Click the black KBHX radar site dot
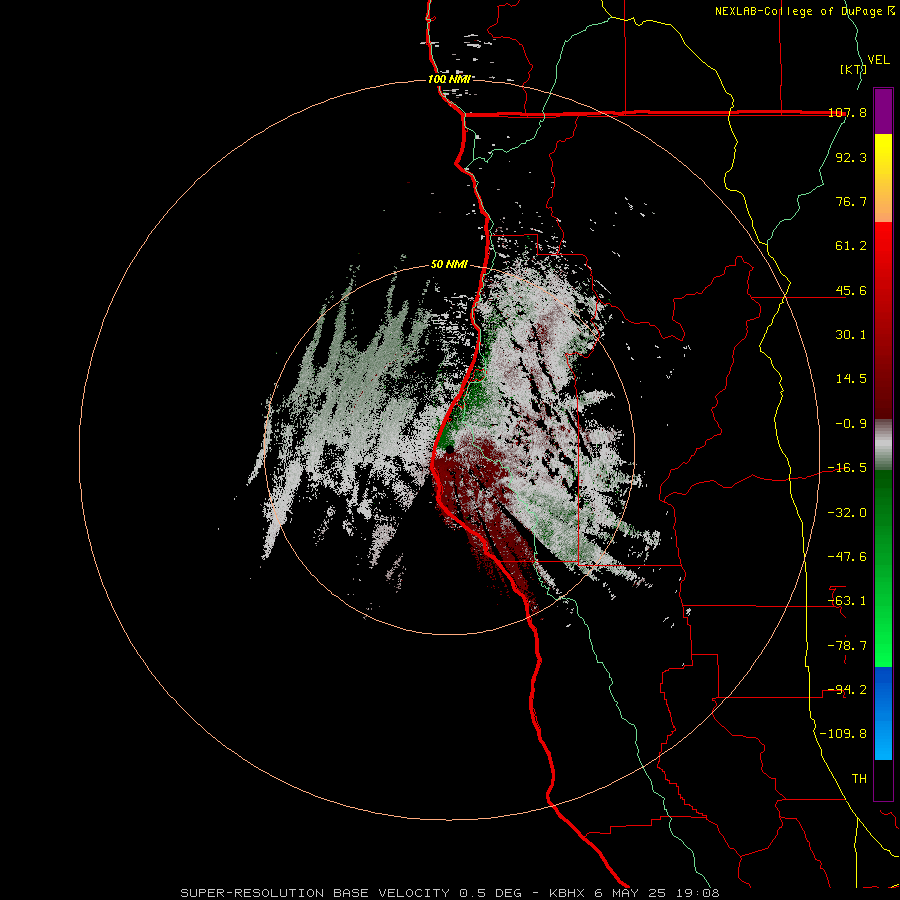Screen dimensions: 900x900 (450, 449)
